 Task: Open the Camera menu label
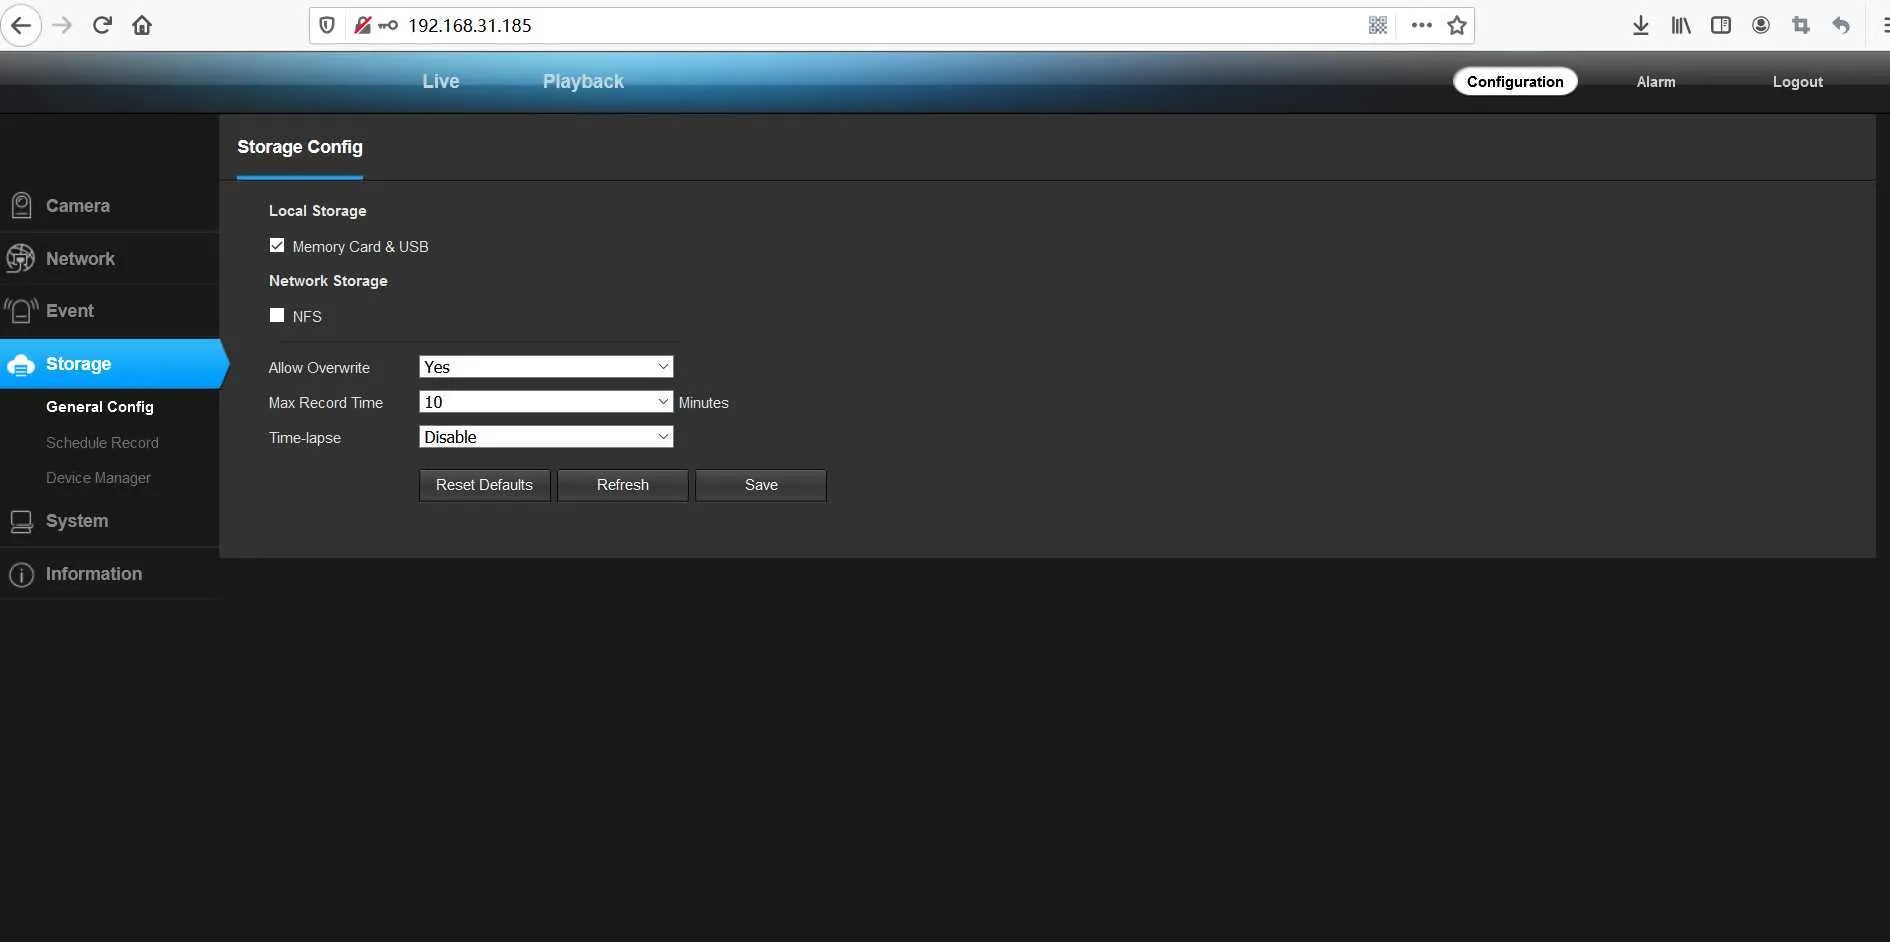pos(78,206)
